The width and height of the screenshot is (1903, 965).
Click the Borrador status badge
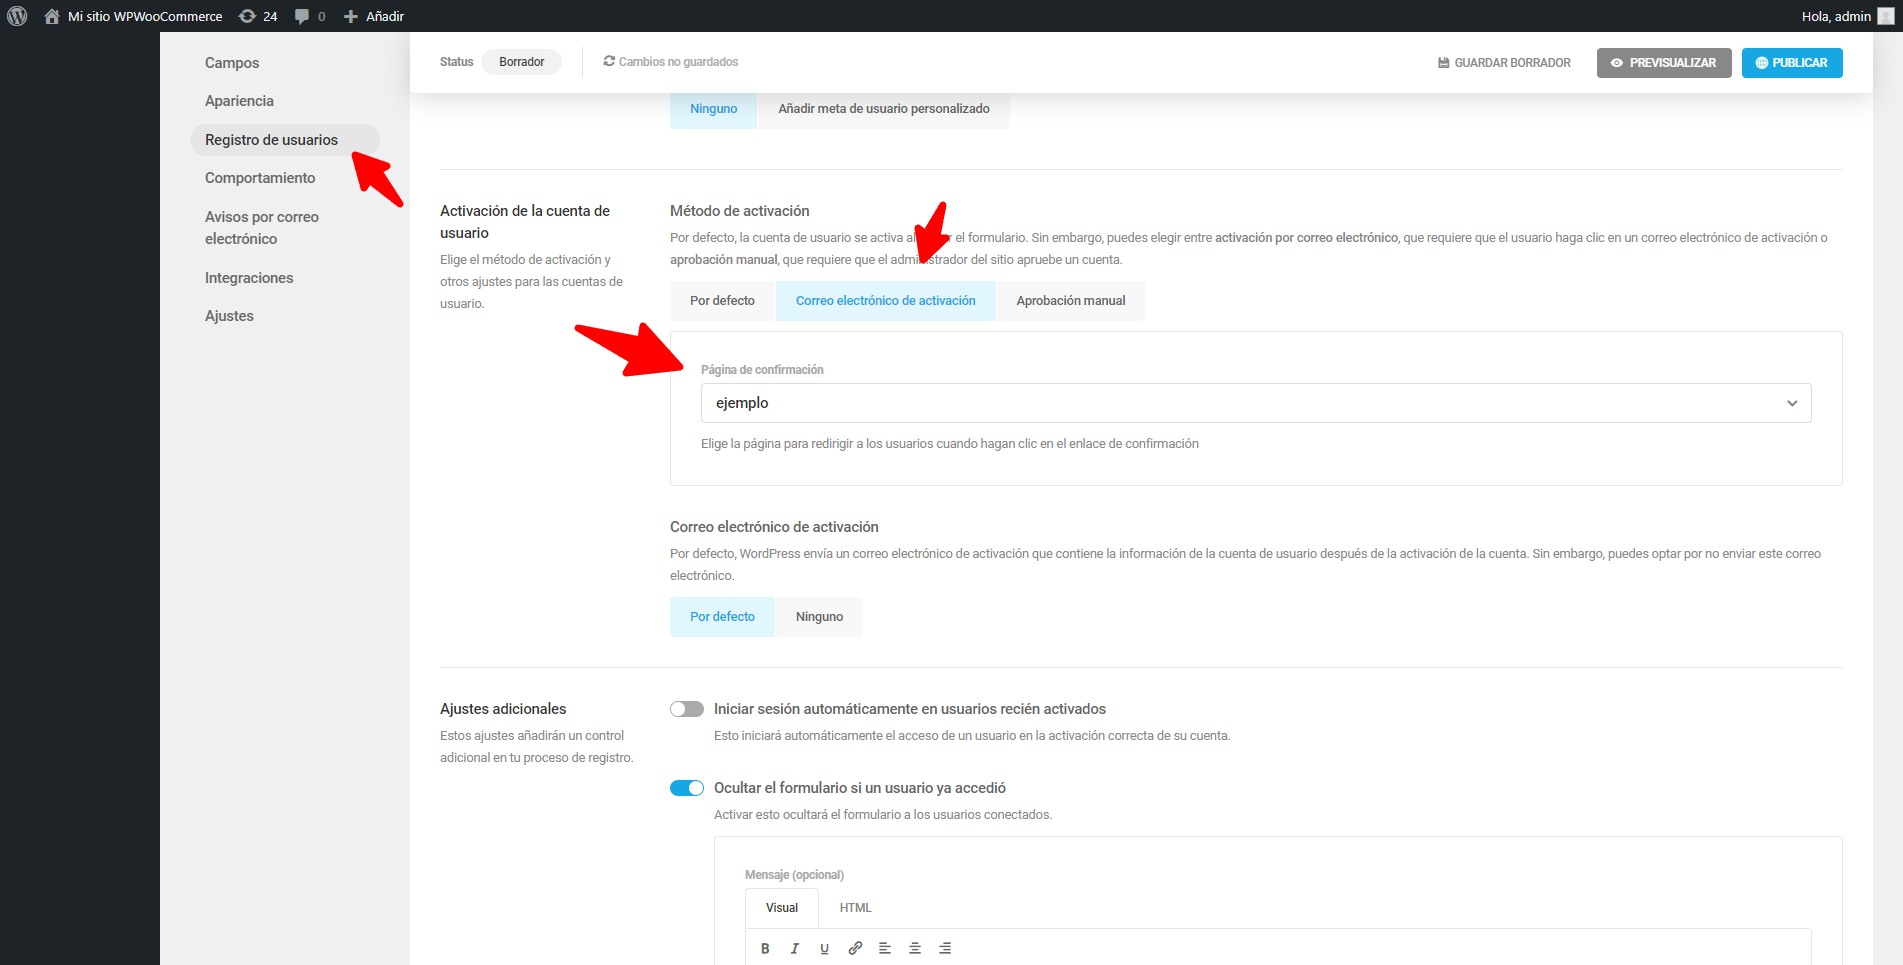[522, 62]
